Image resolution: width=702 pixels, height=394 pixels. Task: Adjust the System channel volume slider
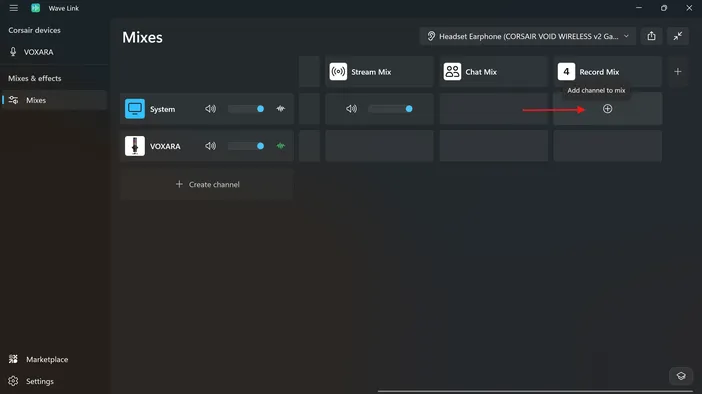coord(246,109)
